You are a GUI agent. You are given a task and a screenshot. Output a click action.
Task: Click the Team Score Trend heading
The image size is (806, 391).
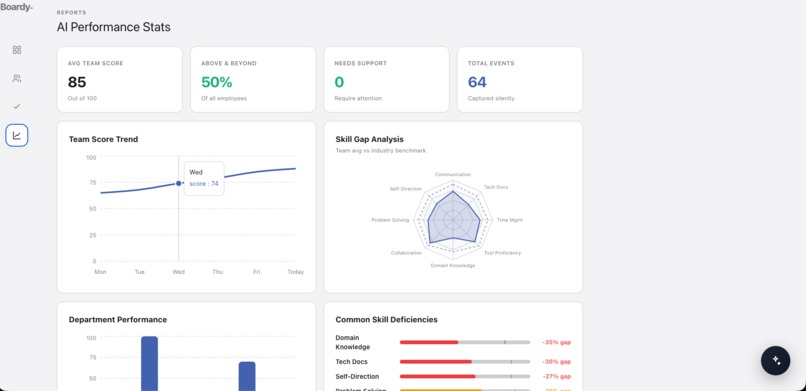(x=103, y=139)
